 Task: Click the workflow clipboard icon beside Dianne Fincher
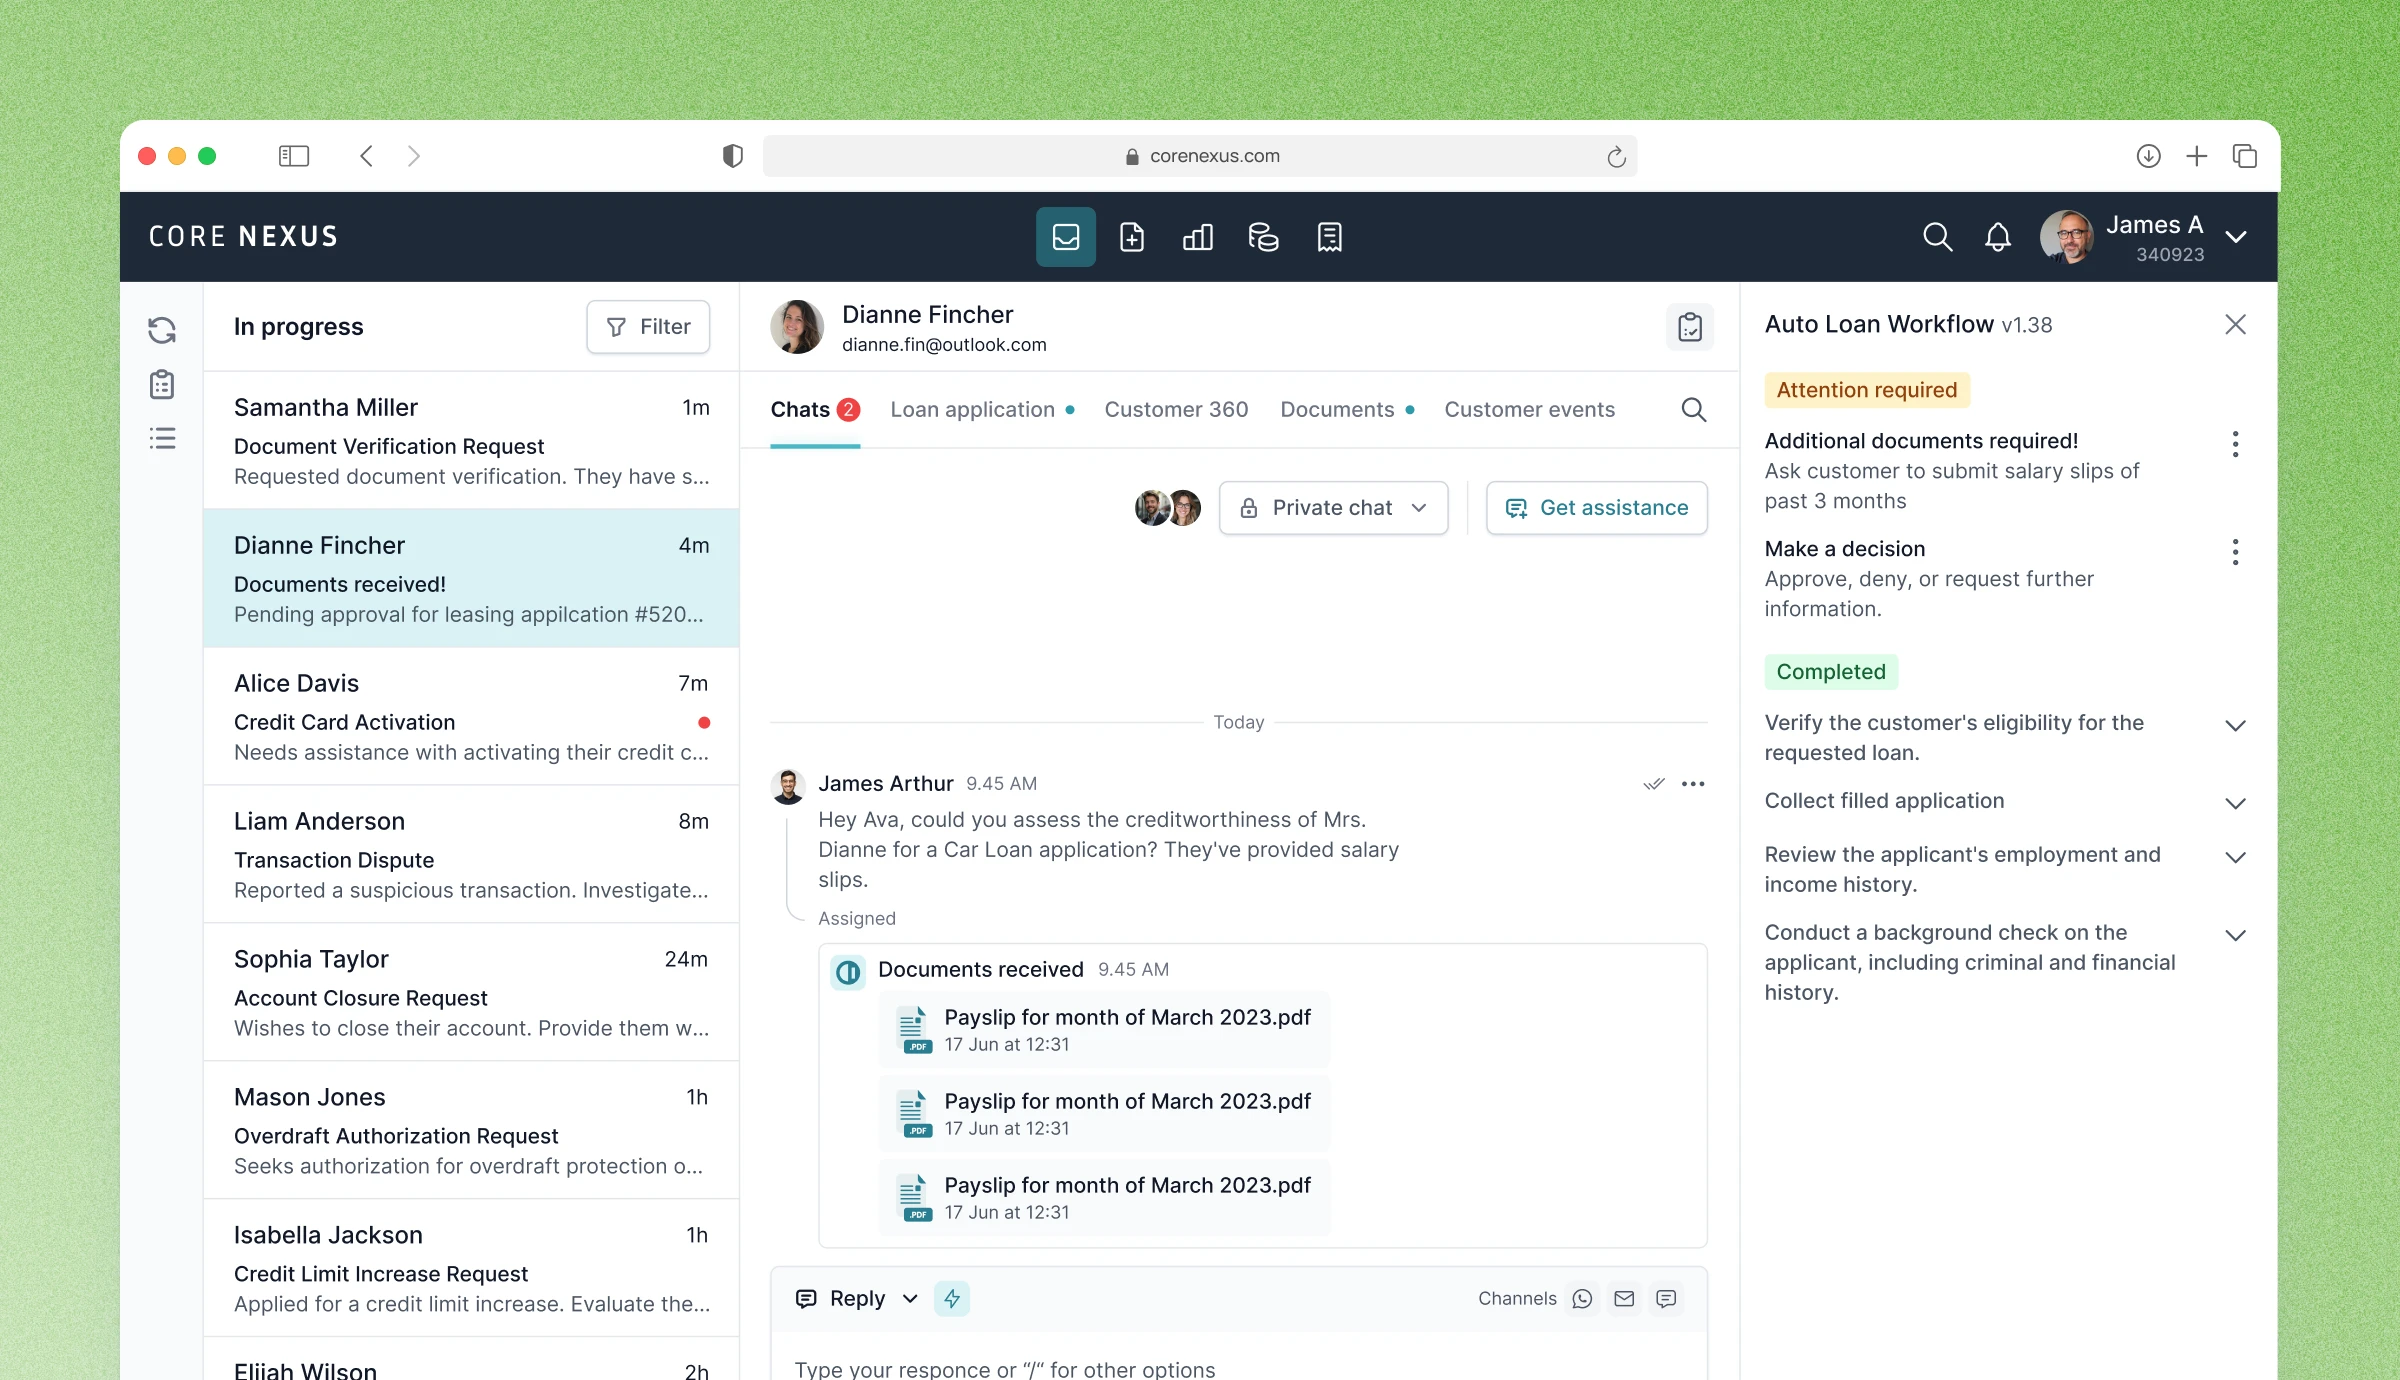(1690, 327)
